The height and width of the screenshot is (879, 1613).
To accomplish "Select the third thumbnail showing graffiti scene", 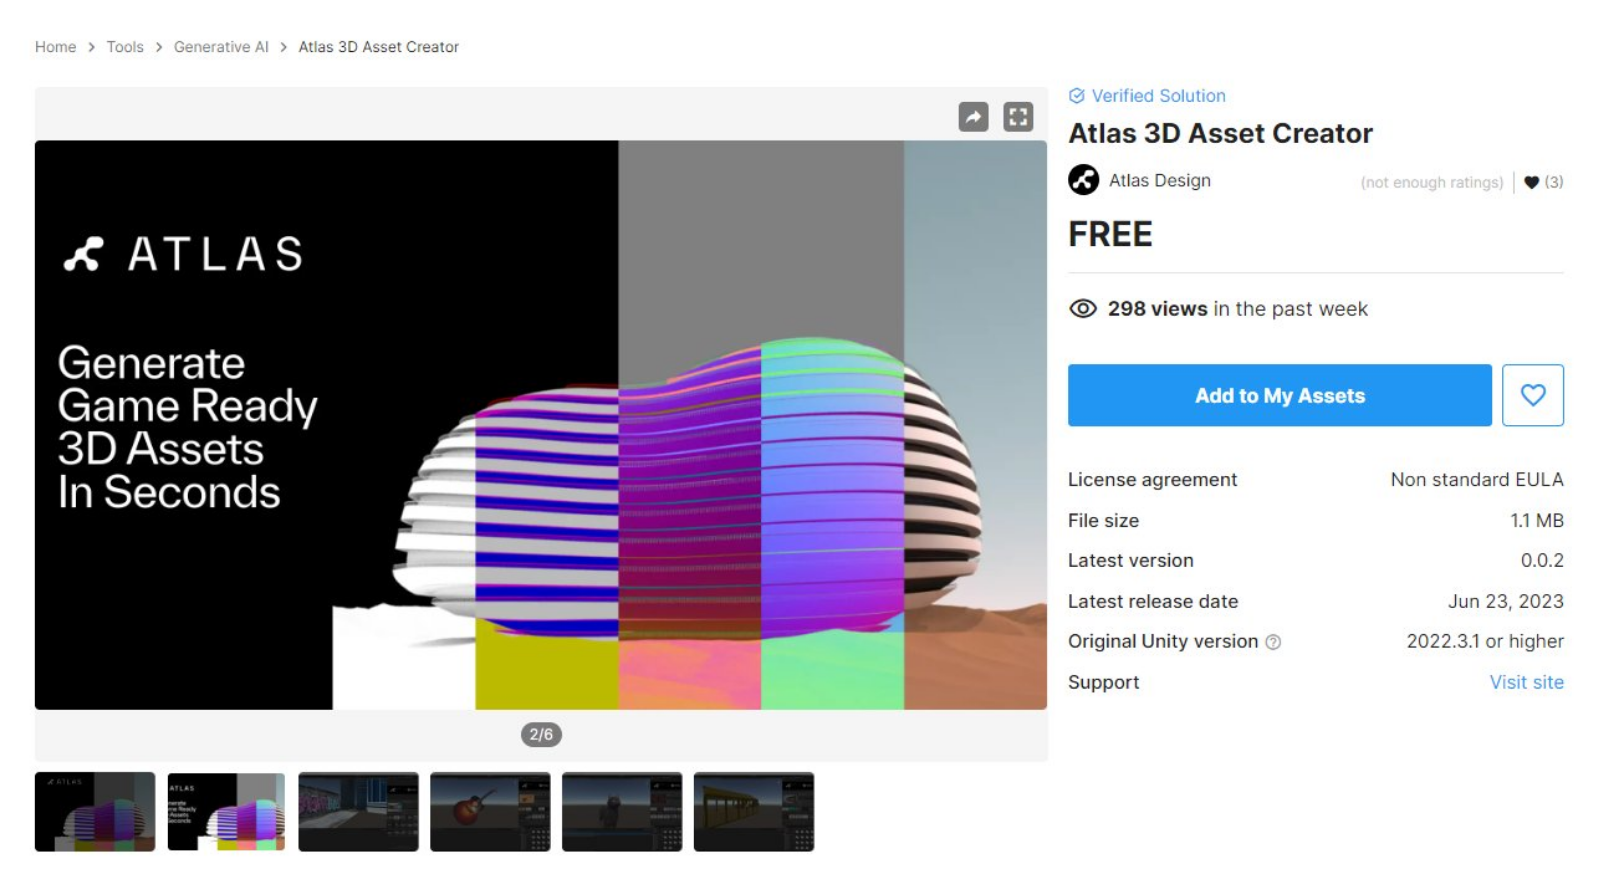I will (358, 812).
